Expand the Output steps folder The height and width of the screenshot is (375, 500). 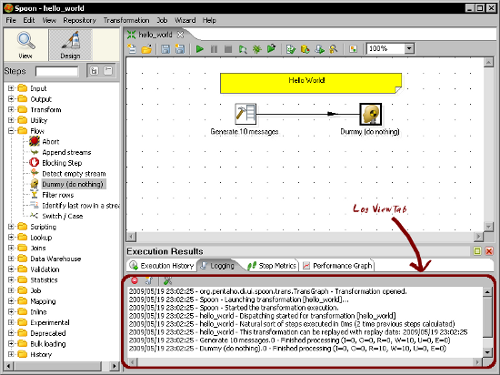tap(11, 99)
